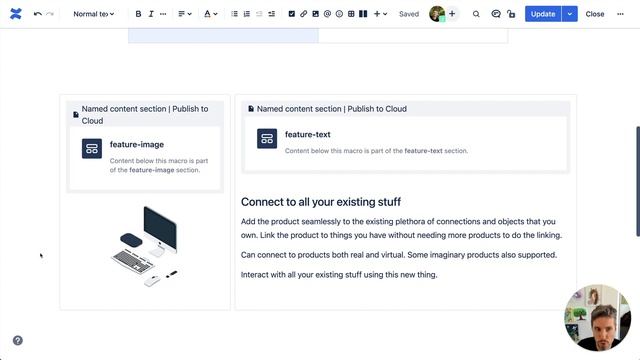
Task: Open the text alignment dropdown
Action: (184, 14)
